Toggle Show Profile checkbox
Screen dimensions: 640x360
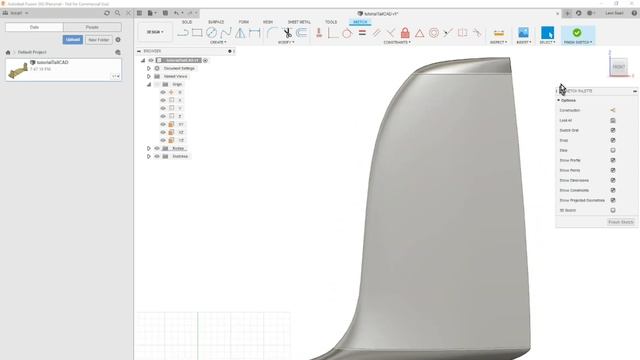pos(613,160)
